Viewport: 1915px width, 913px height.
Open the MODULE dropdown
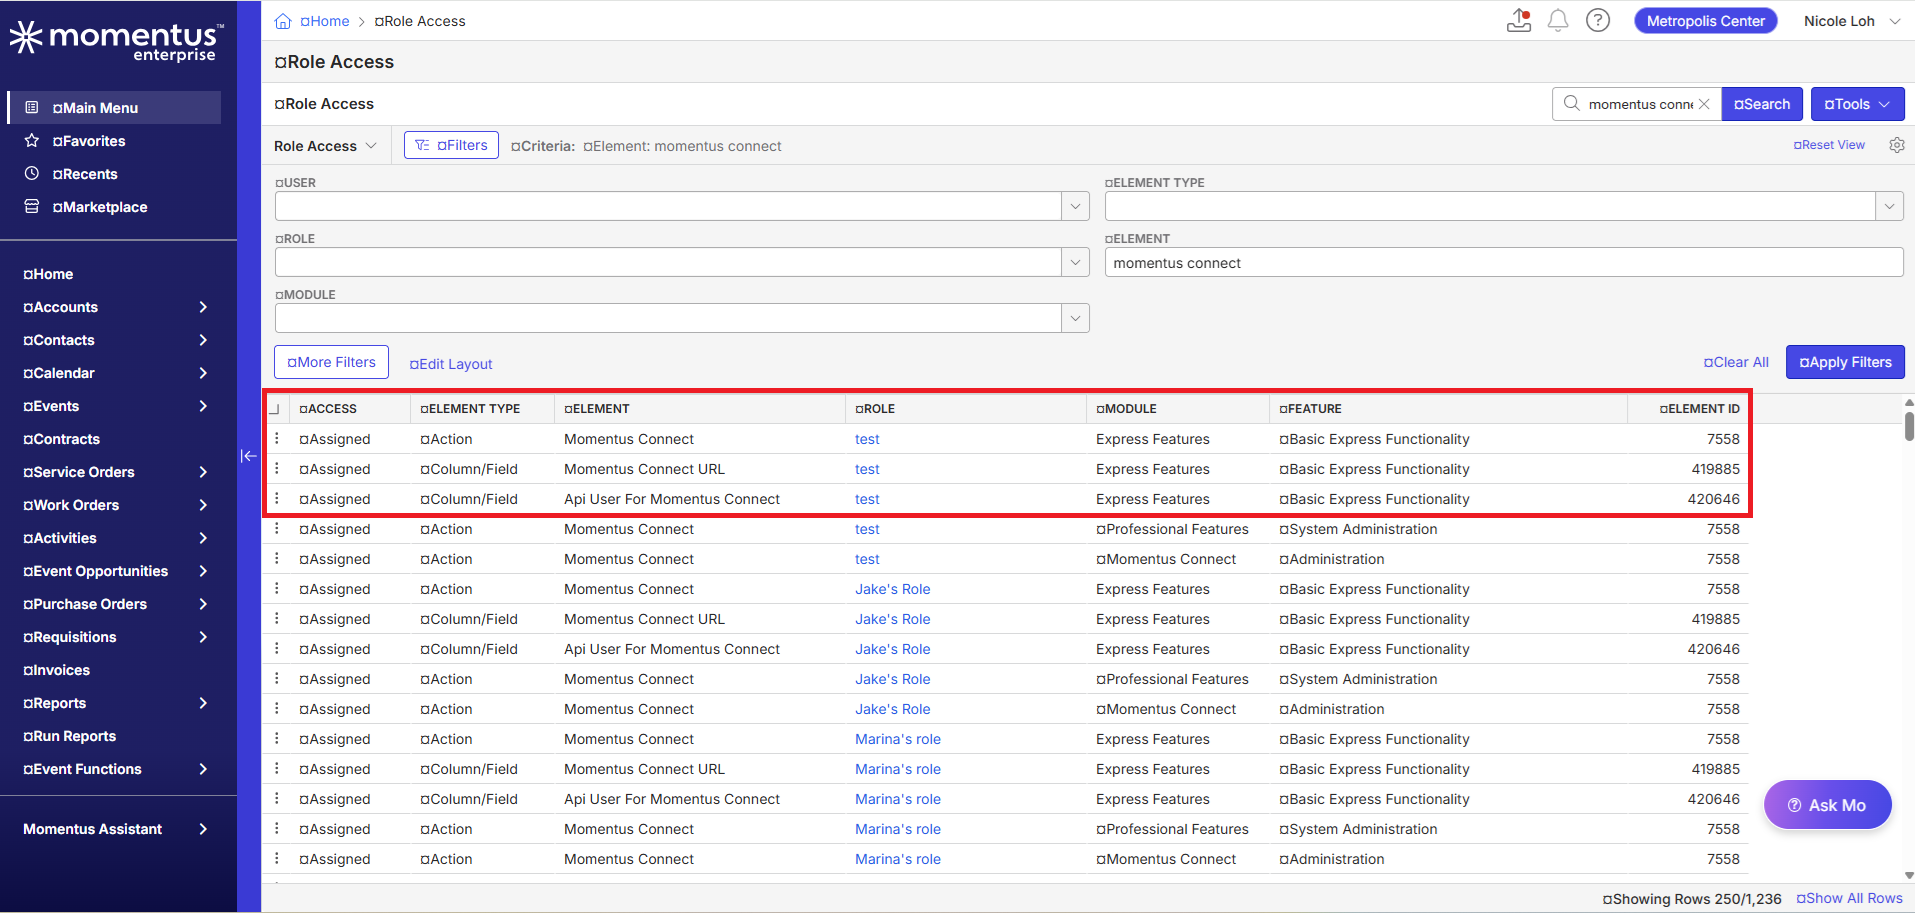[x=1075, y=318]
